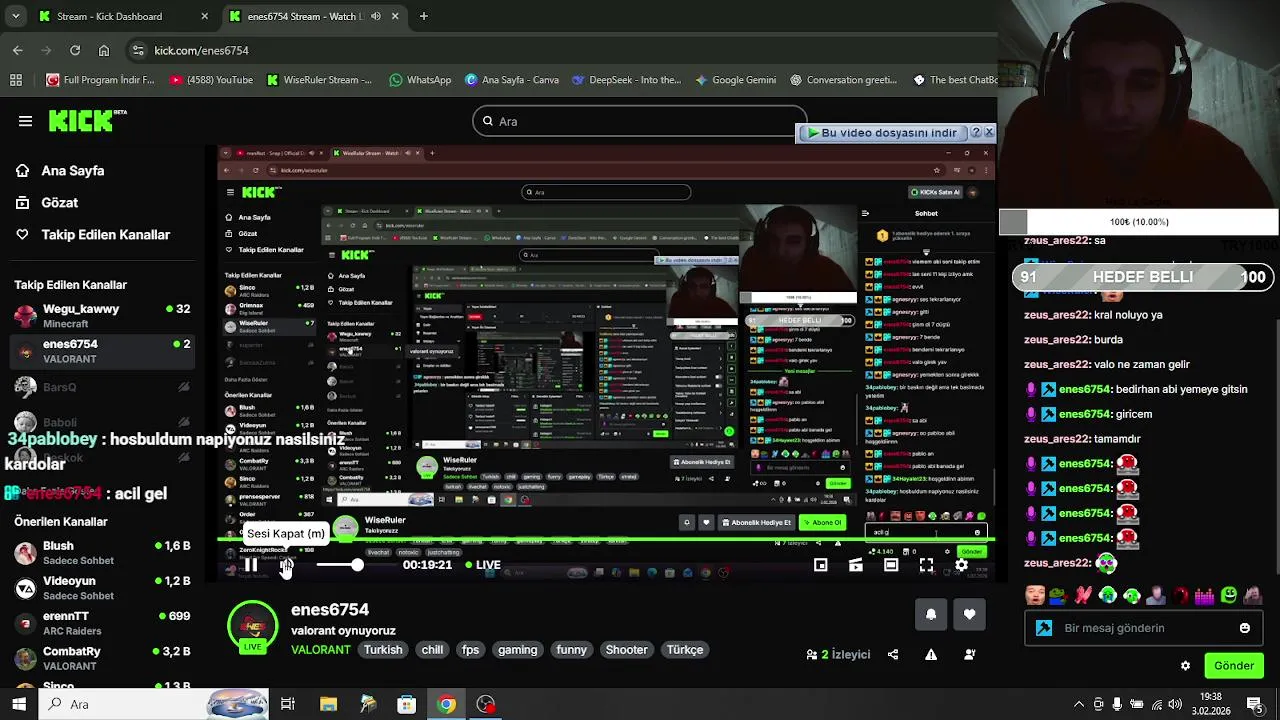
Task: Open Gözat in the sidebar
Action: tap(47, 203)
